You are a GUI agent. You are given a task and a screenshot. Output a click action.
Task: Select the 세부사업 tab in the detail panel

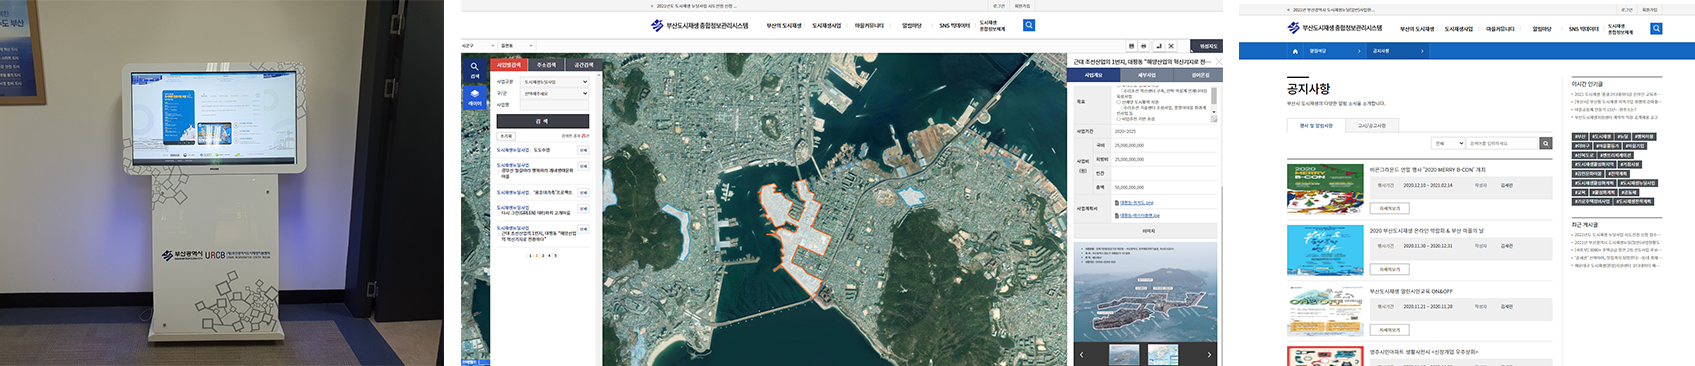point(1146,75)
